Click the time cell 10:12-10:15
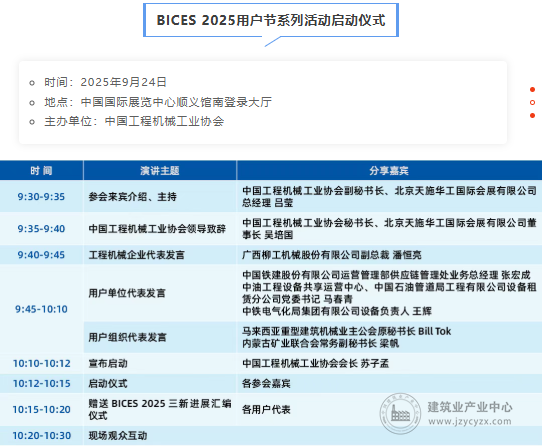 tap(42, 384)
